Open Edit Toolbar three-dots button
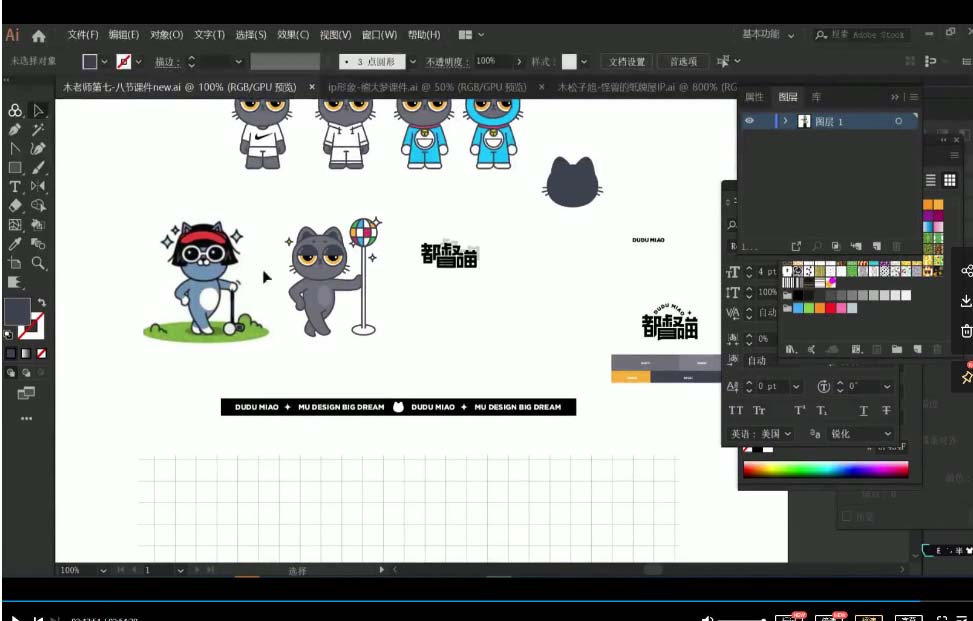The width and height of the screenshot is (973, 621). [26, 419]
